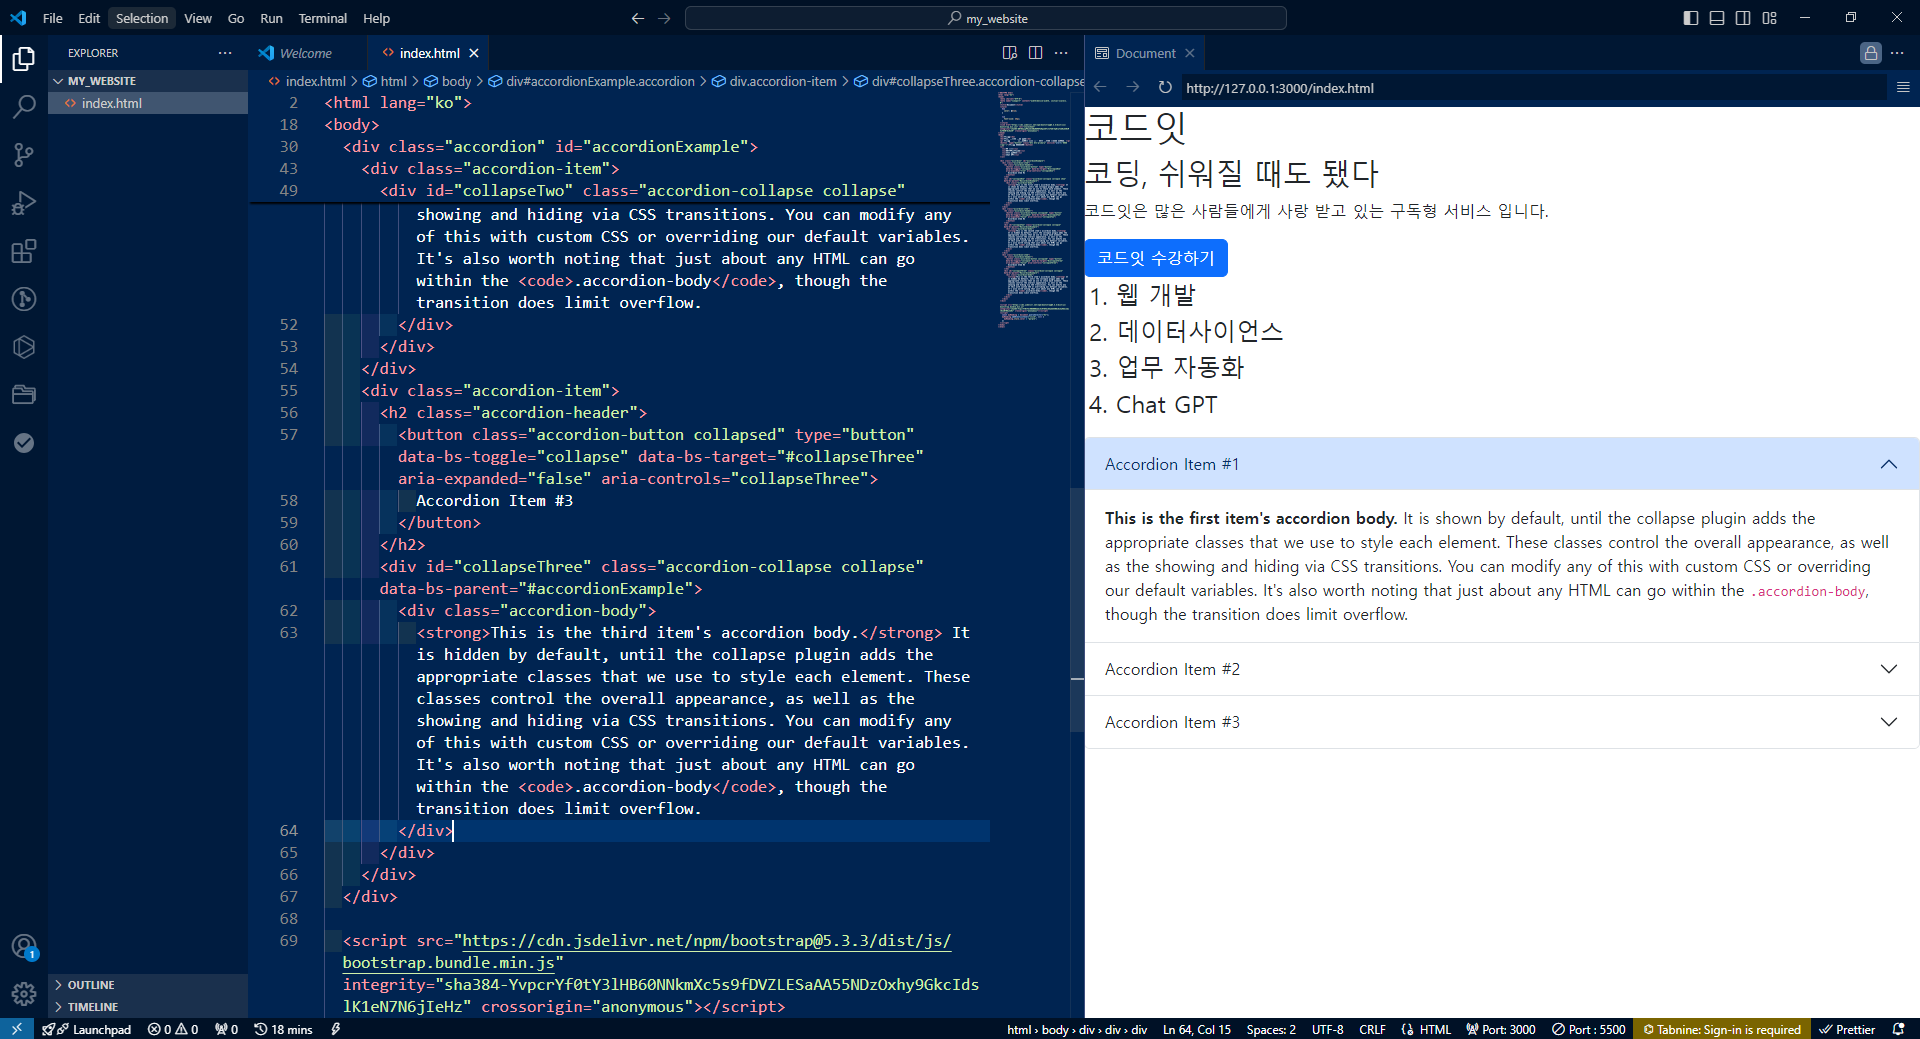The width and height of the screenshot is (1920, 1039).
Task: Open editor More Actions beside split editor
Action: coord(1062,53)
